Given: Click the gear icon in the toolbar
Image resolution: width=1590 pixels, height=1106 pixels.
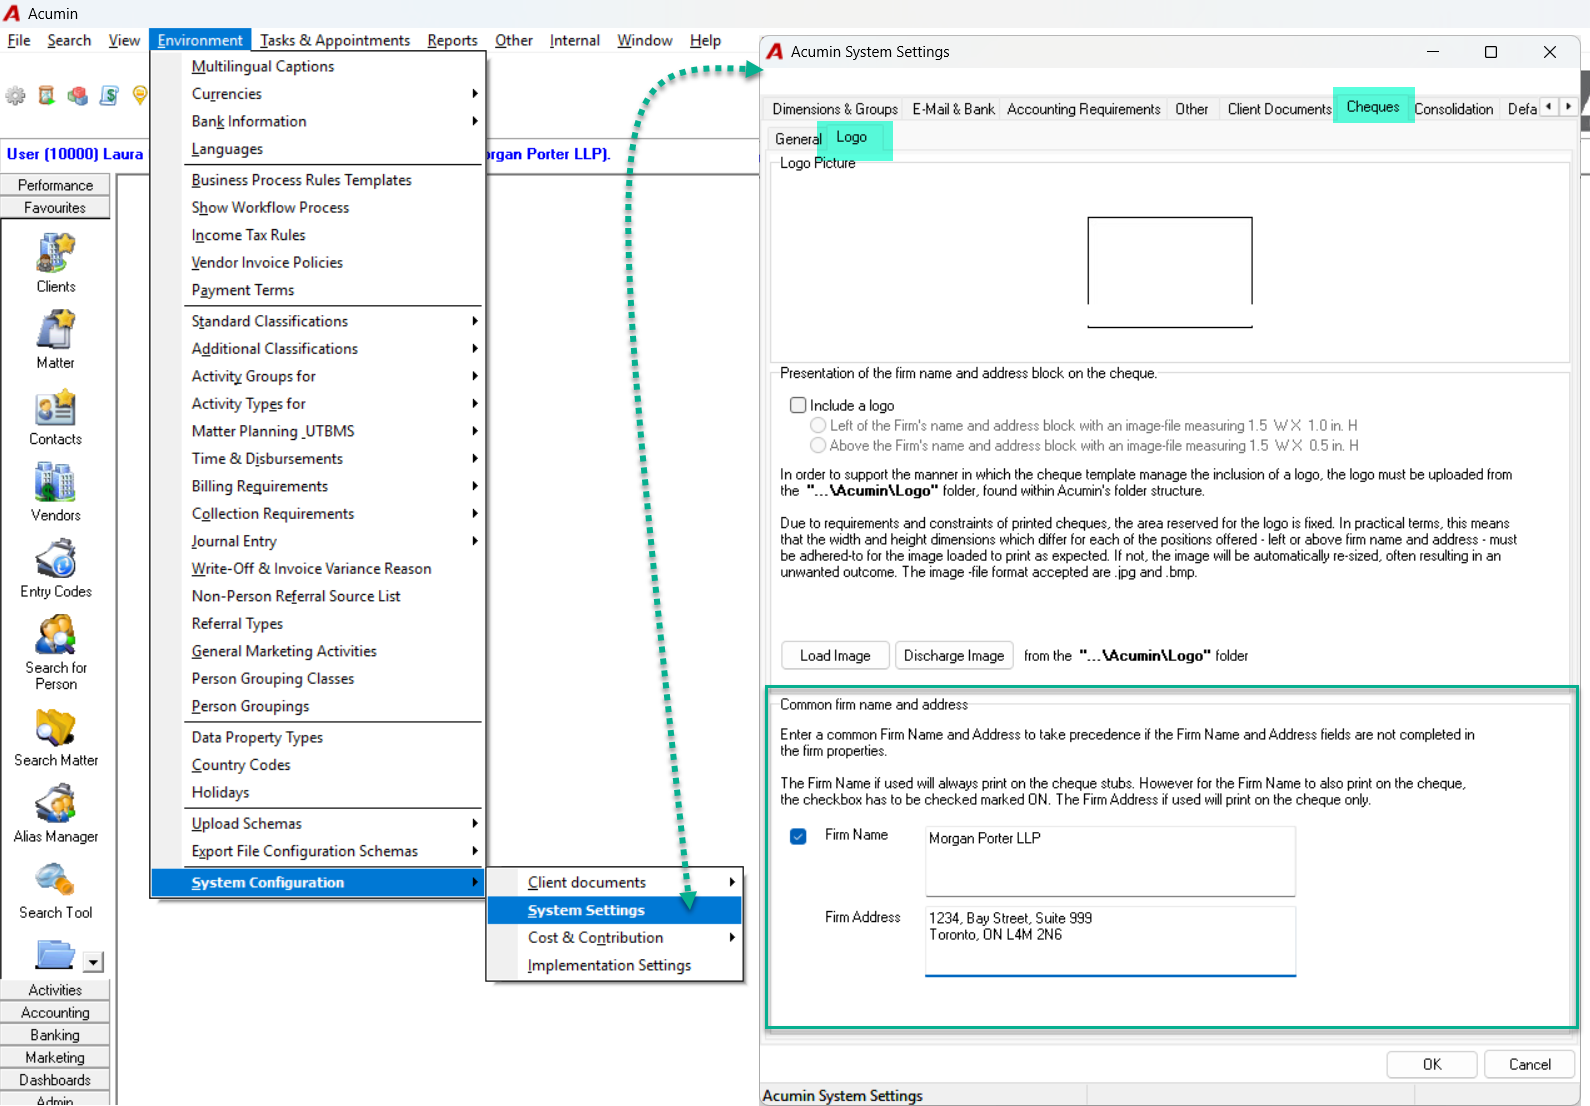Looking at the screenshot, I should [x=16, y=96].
